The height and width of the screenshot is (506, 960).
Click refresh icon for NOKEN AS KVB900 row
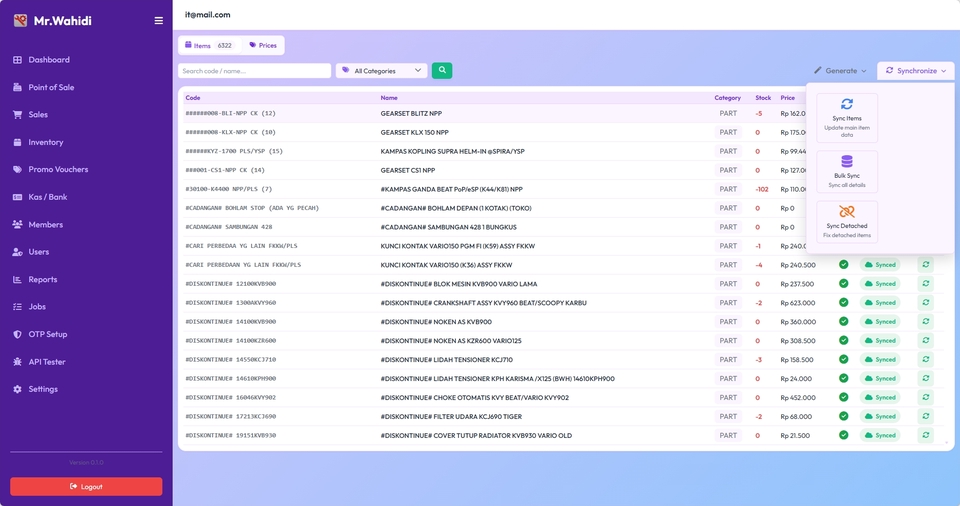(926, 322)
